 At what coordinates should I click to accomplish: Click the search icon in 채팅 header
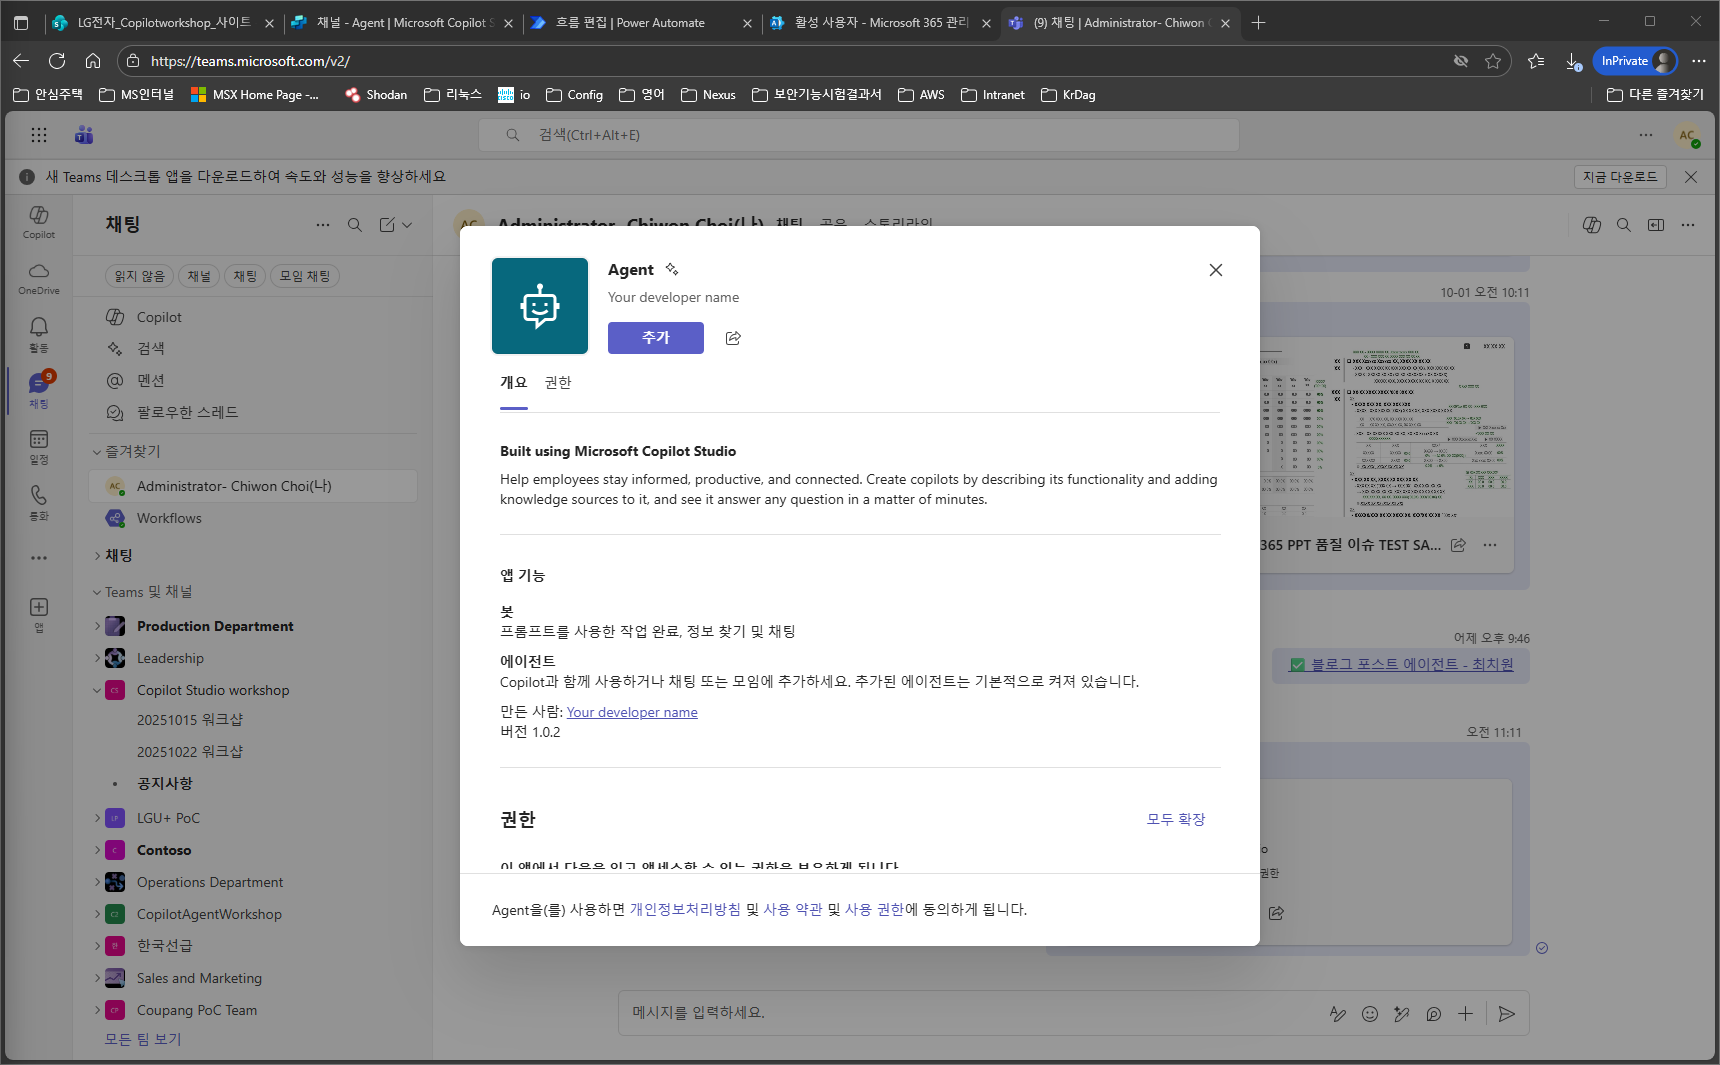[355, 225]
